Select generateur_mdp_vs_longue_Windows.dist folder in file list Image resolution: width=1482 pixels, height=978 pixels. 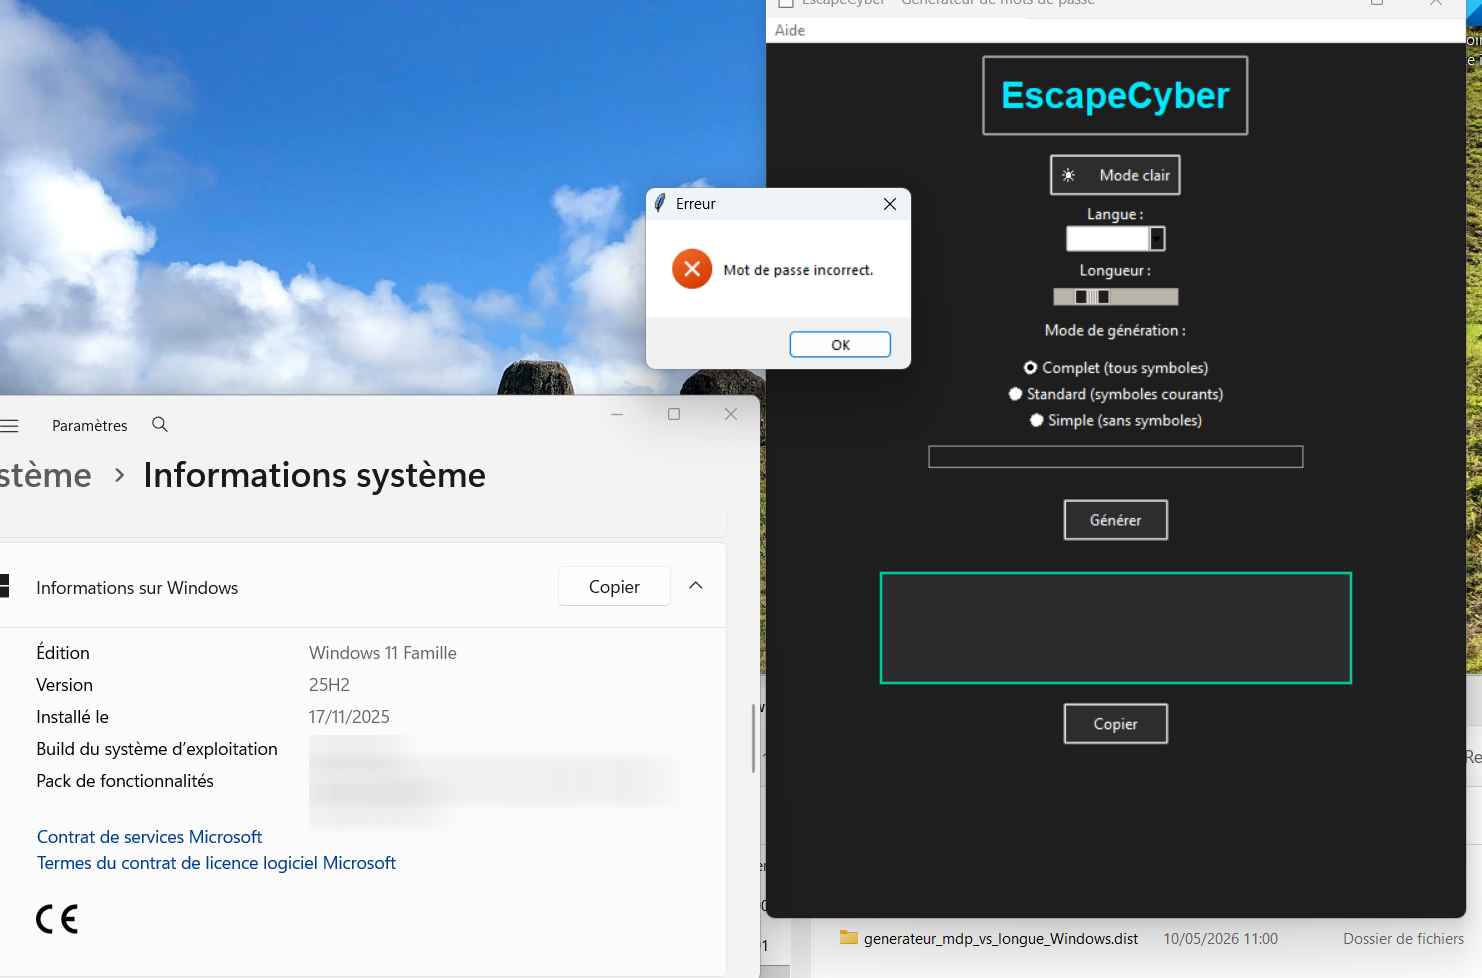click(1000, 939)
